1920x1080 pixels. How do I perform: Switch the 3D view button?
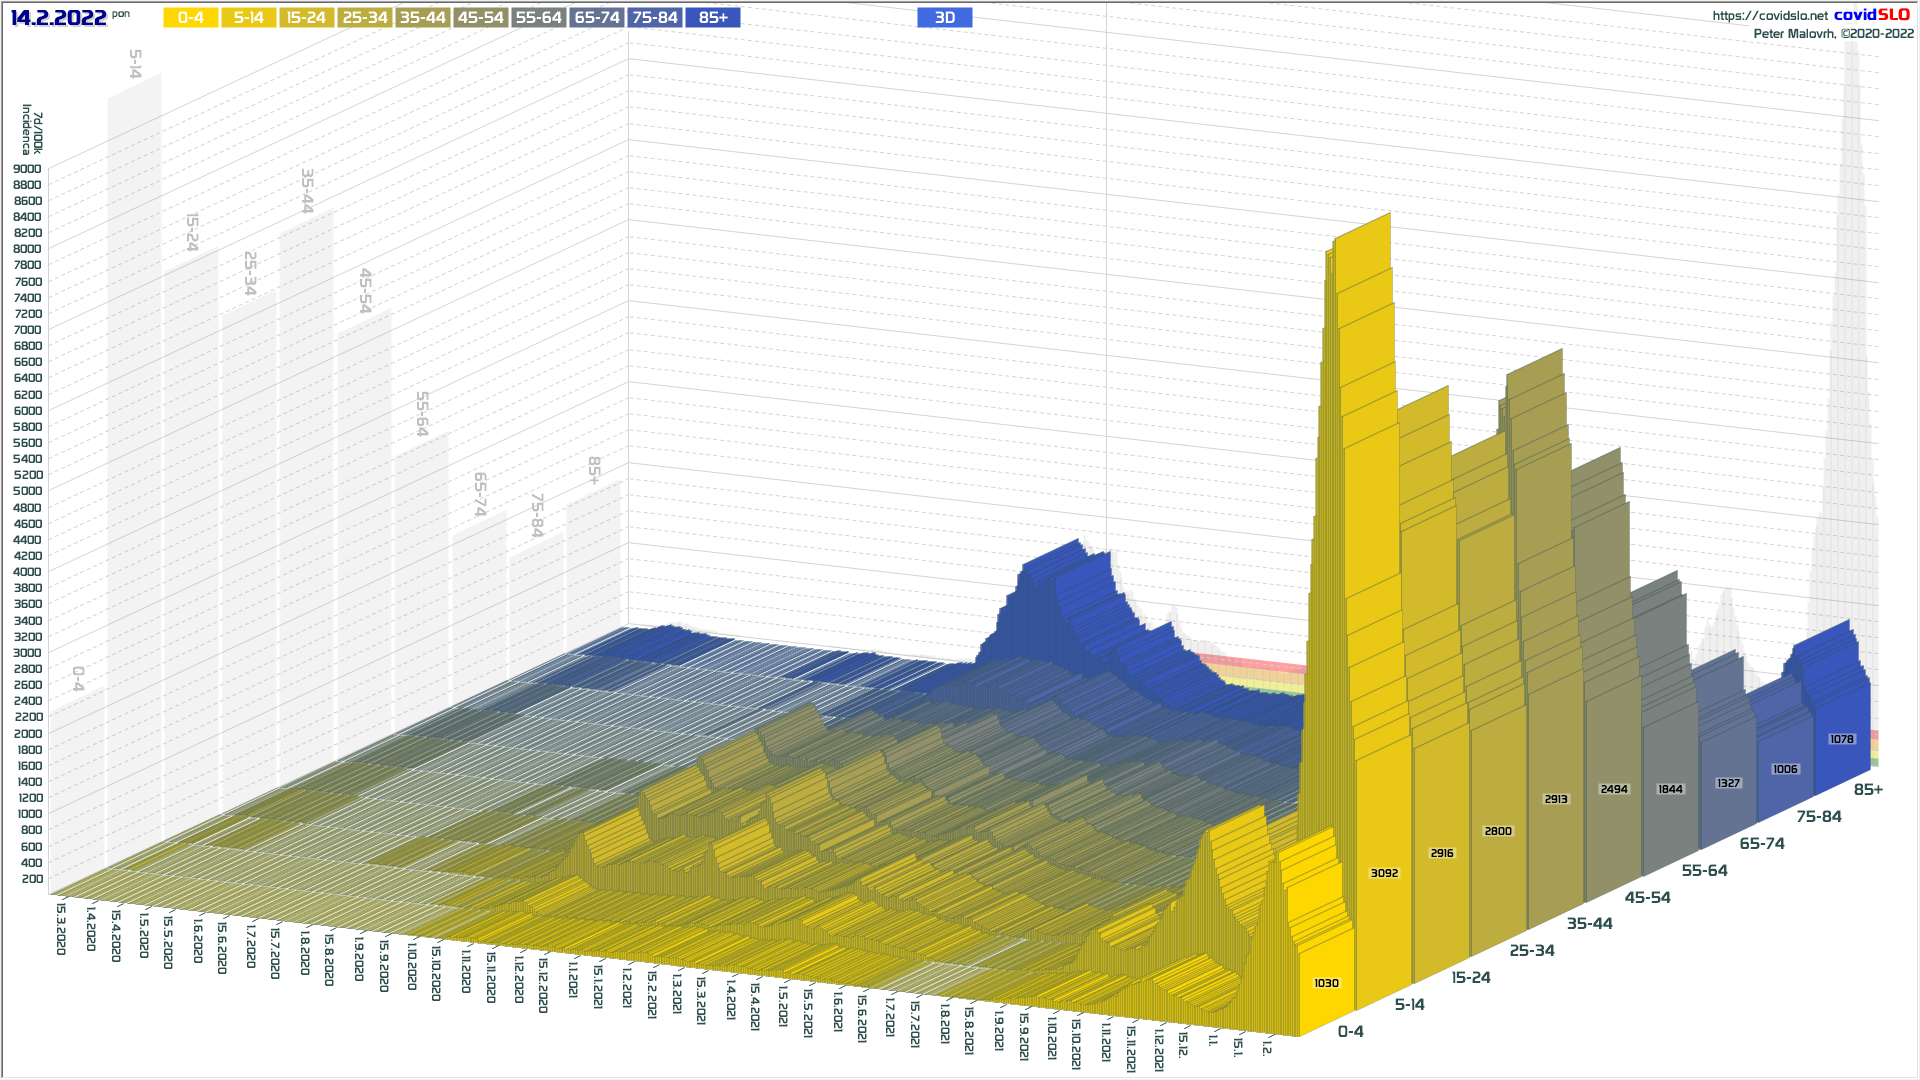[x=944, y=18]
